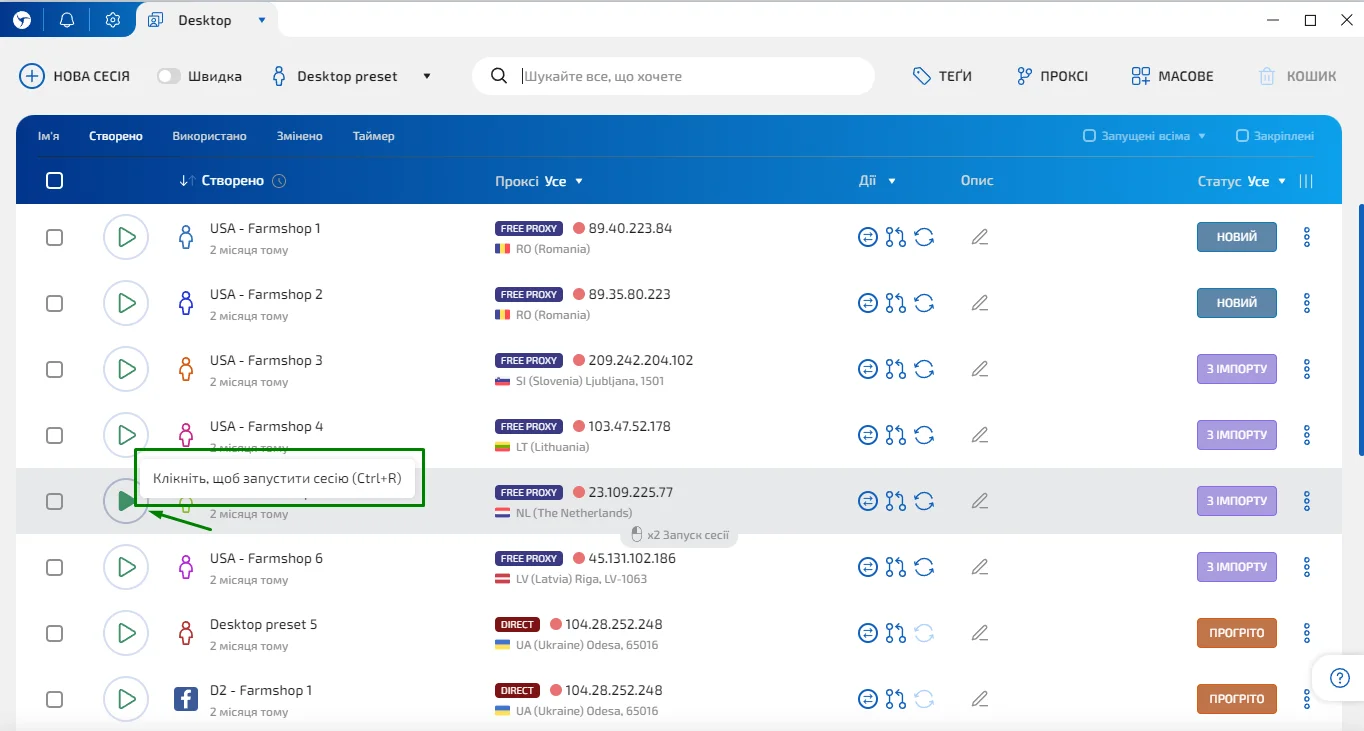The image size is (1364, 731).
Task: Select checkbox for Desktop preset 5
Action: pyautogui.click(x=55, y=633)
